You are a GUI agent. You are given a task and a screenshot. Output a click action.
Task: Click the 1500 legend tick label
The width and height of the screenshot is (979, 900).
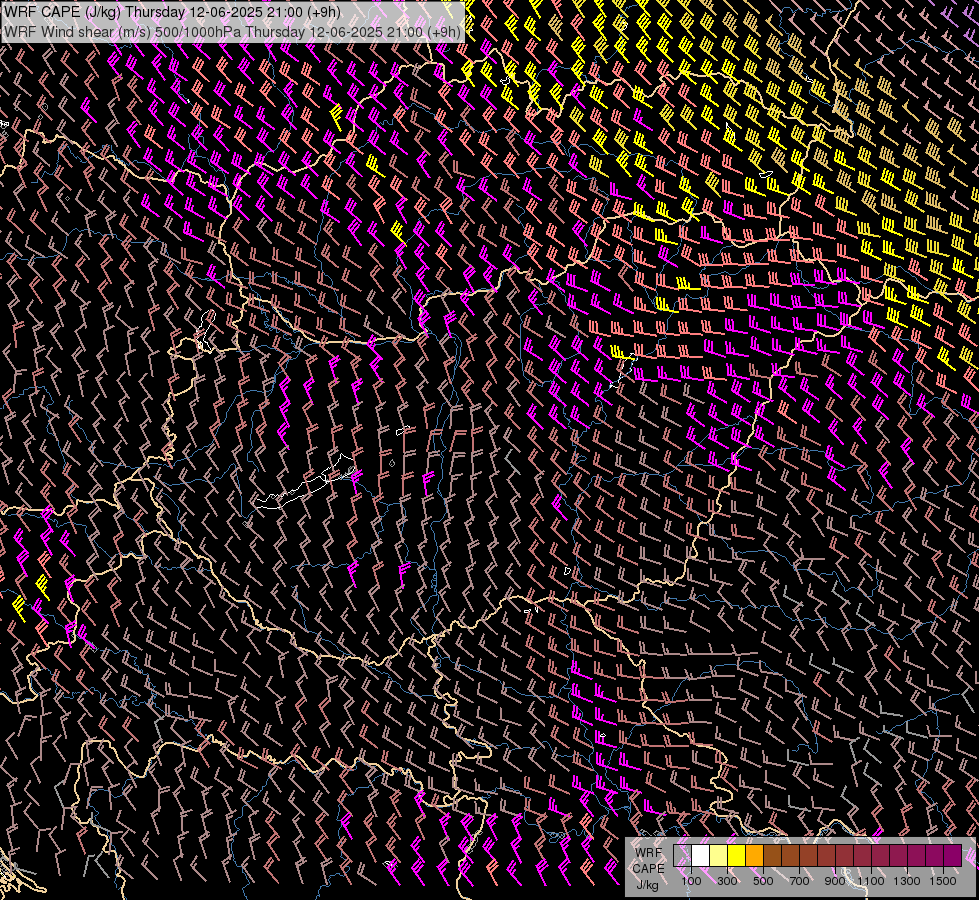click(943, 881)
